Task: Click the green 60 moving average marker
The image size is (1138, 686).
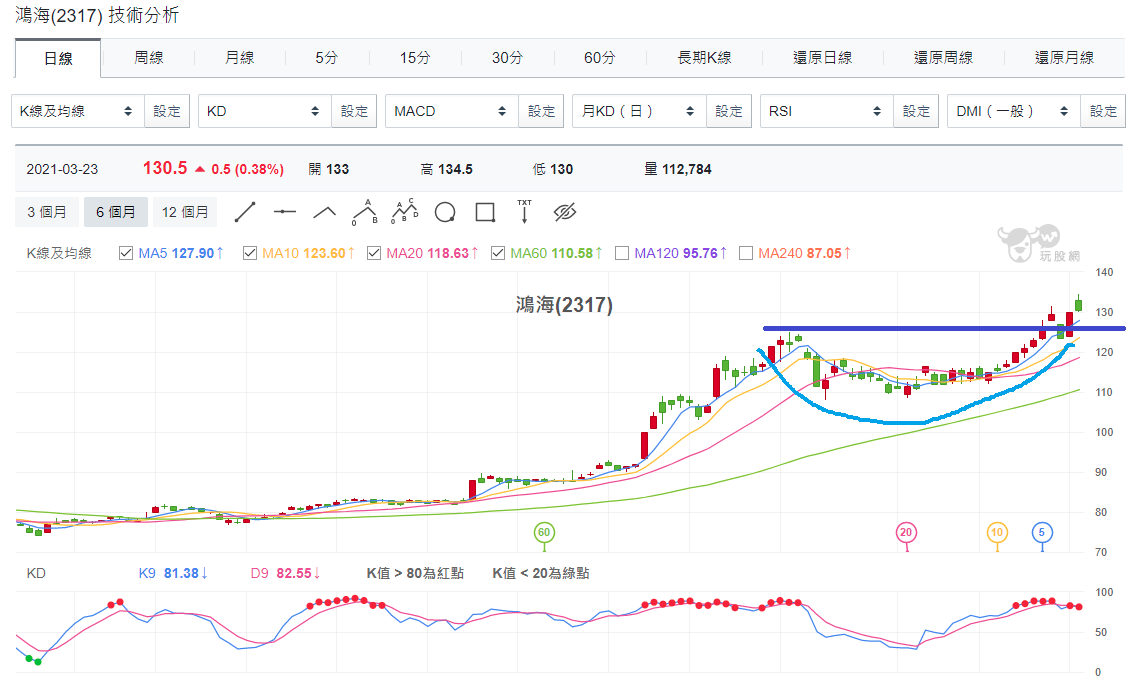Action: point(544,533)
